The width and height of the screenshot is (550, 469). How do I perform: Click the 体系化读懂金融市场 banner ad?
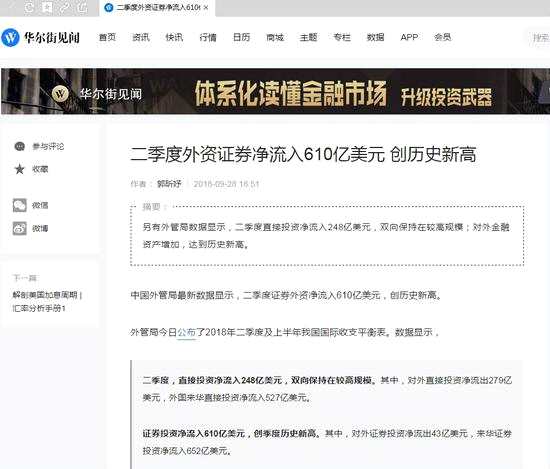[275, 91]
